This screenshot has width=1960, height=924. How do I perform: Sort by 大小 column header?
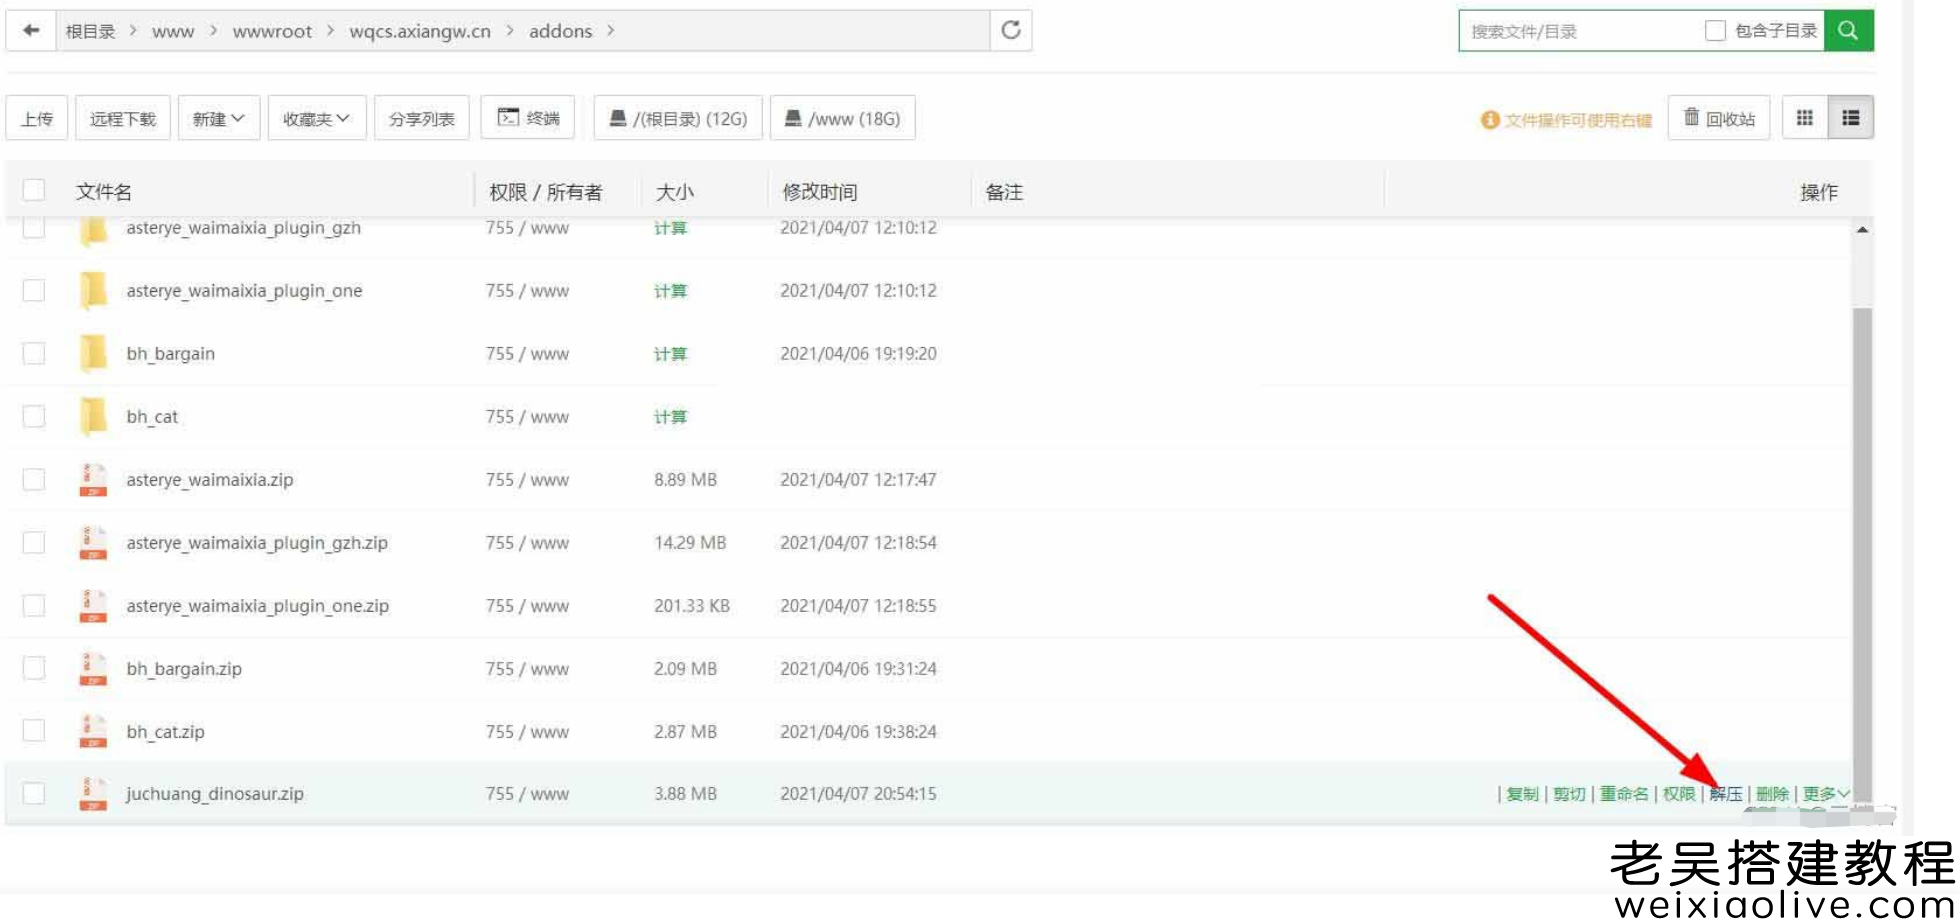pos(674,192)
